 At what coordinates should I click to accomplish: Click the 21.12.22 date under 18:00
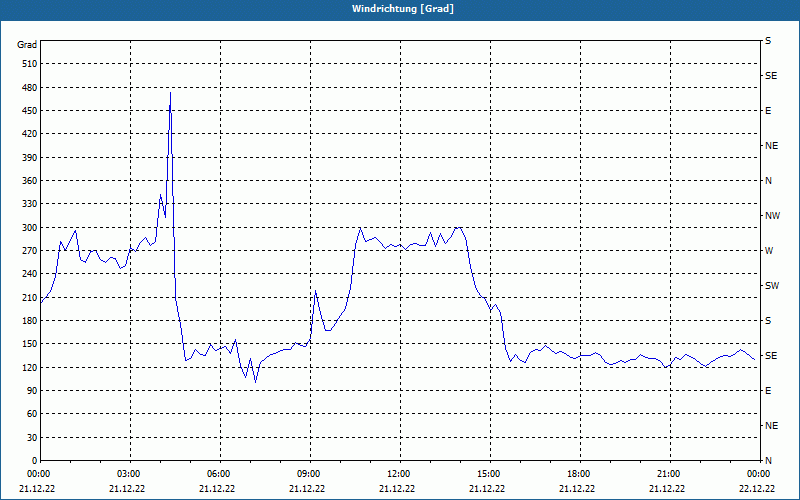[x=577, y=488]
